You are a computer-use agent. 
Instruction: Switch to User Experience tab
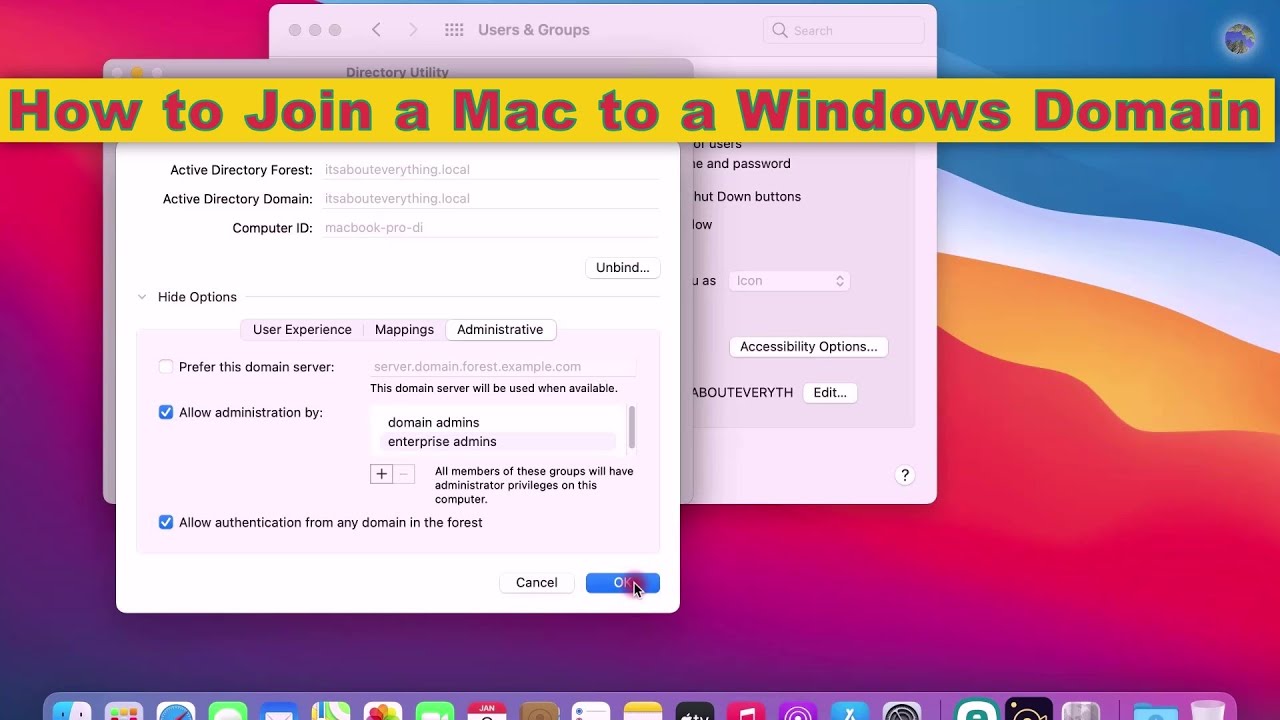(302, 330)
